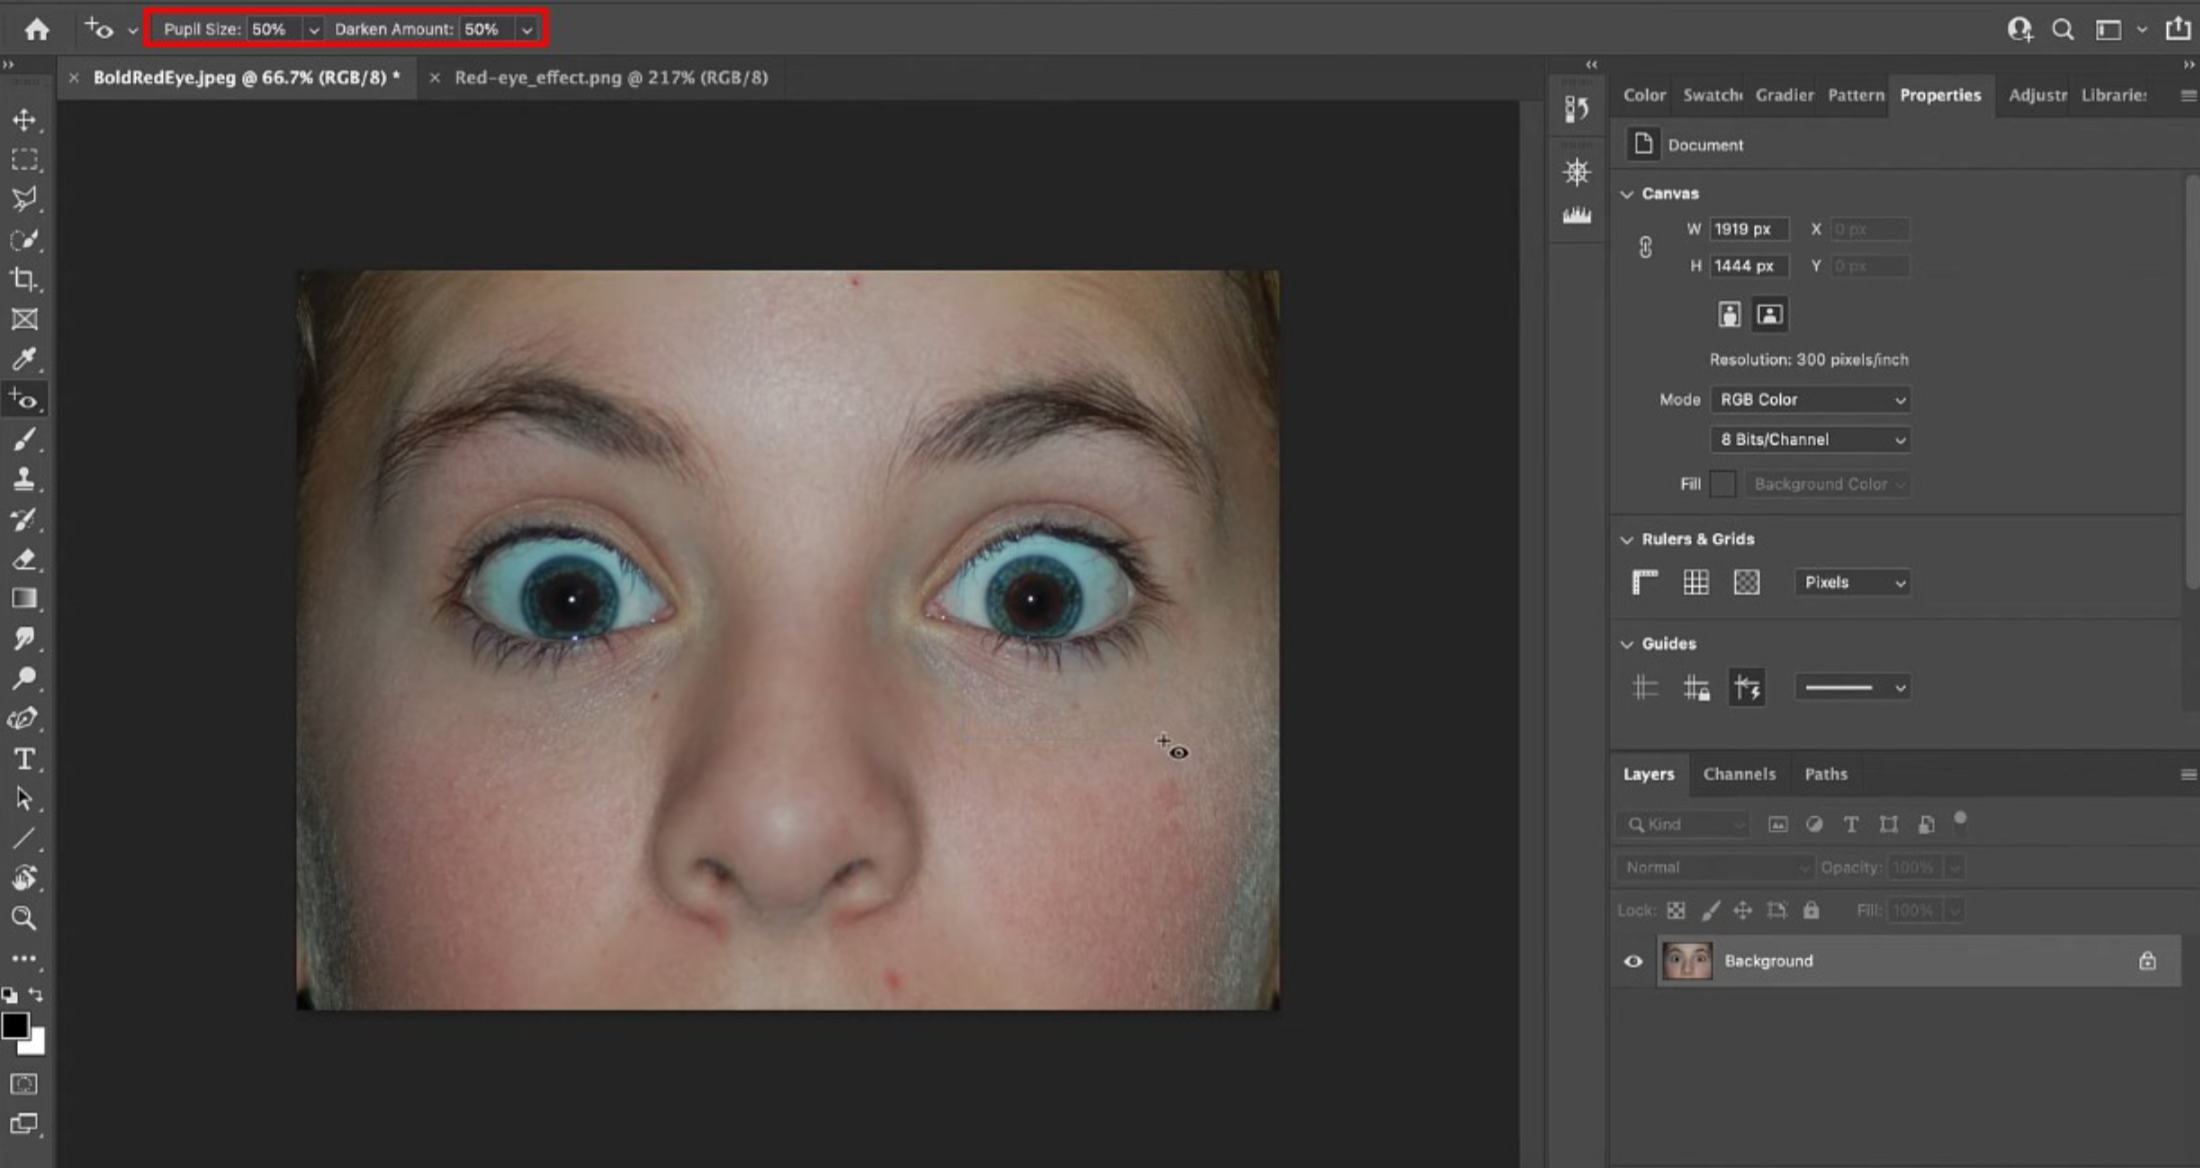Select the Brush tool
This screenshot has height=1168, width=2200.
pyautogui.click(x=24, y=440)
